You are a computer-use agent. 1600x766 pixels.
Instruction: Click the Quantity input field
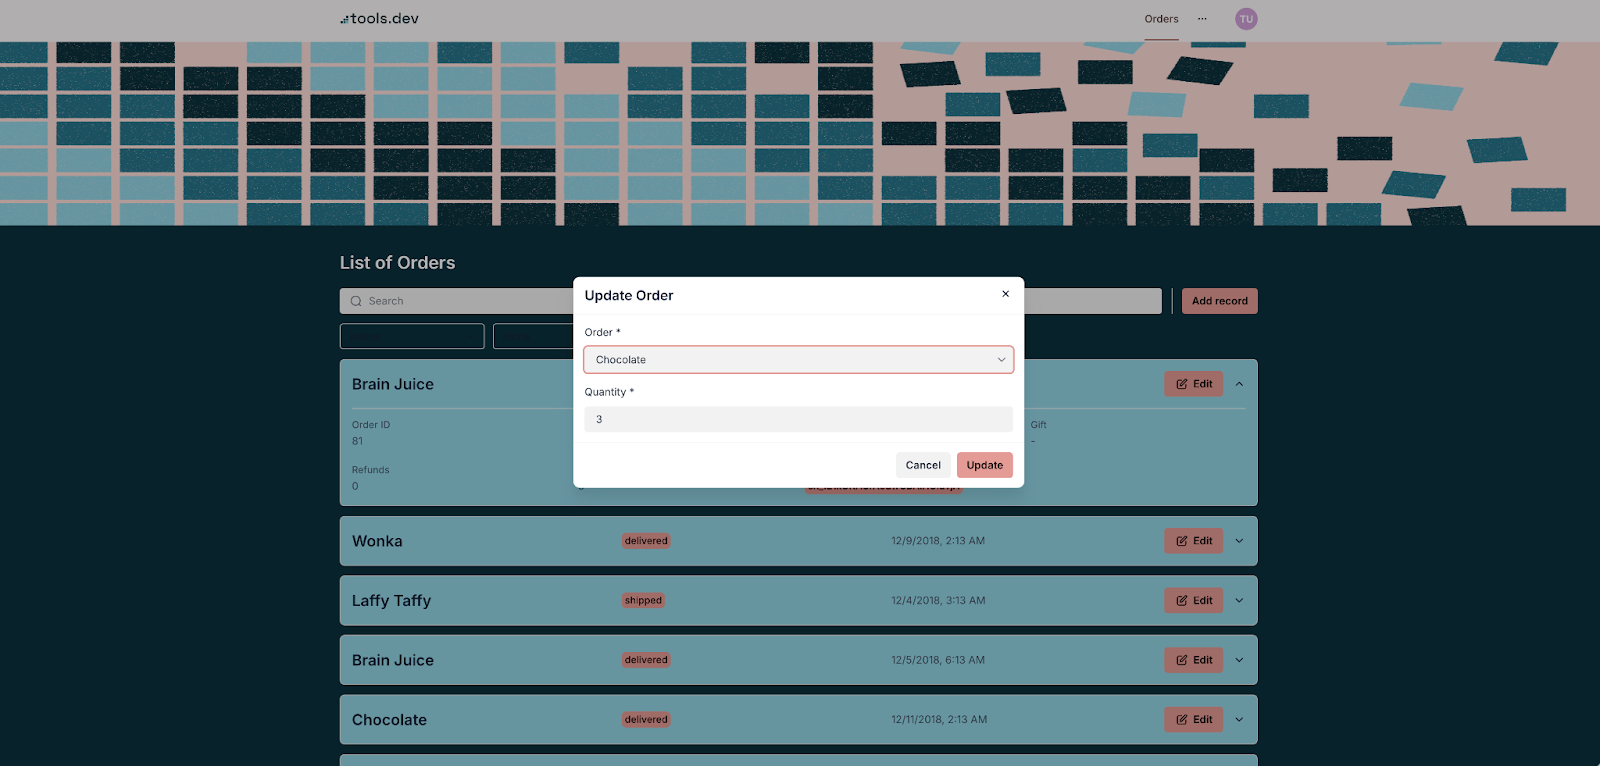(x=798, y=420)
